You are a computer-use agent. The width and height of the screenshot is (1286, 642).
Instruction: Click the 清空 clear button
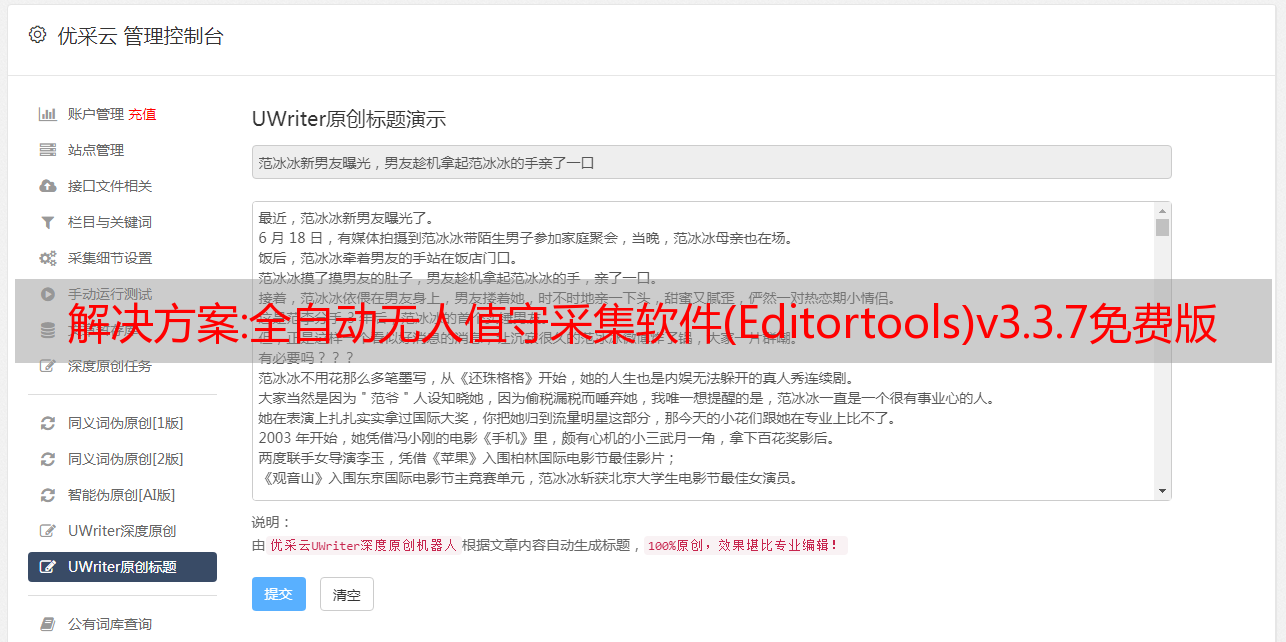[347, 594]
